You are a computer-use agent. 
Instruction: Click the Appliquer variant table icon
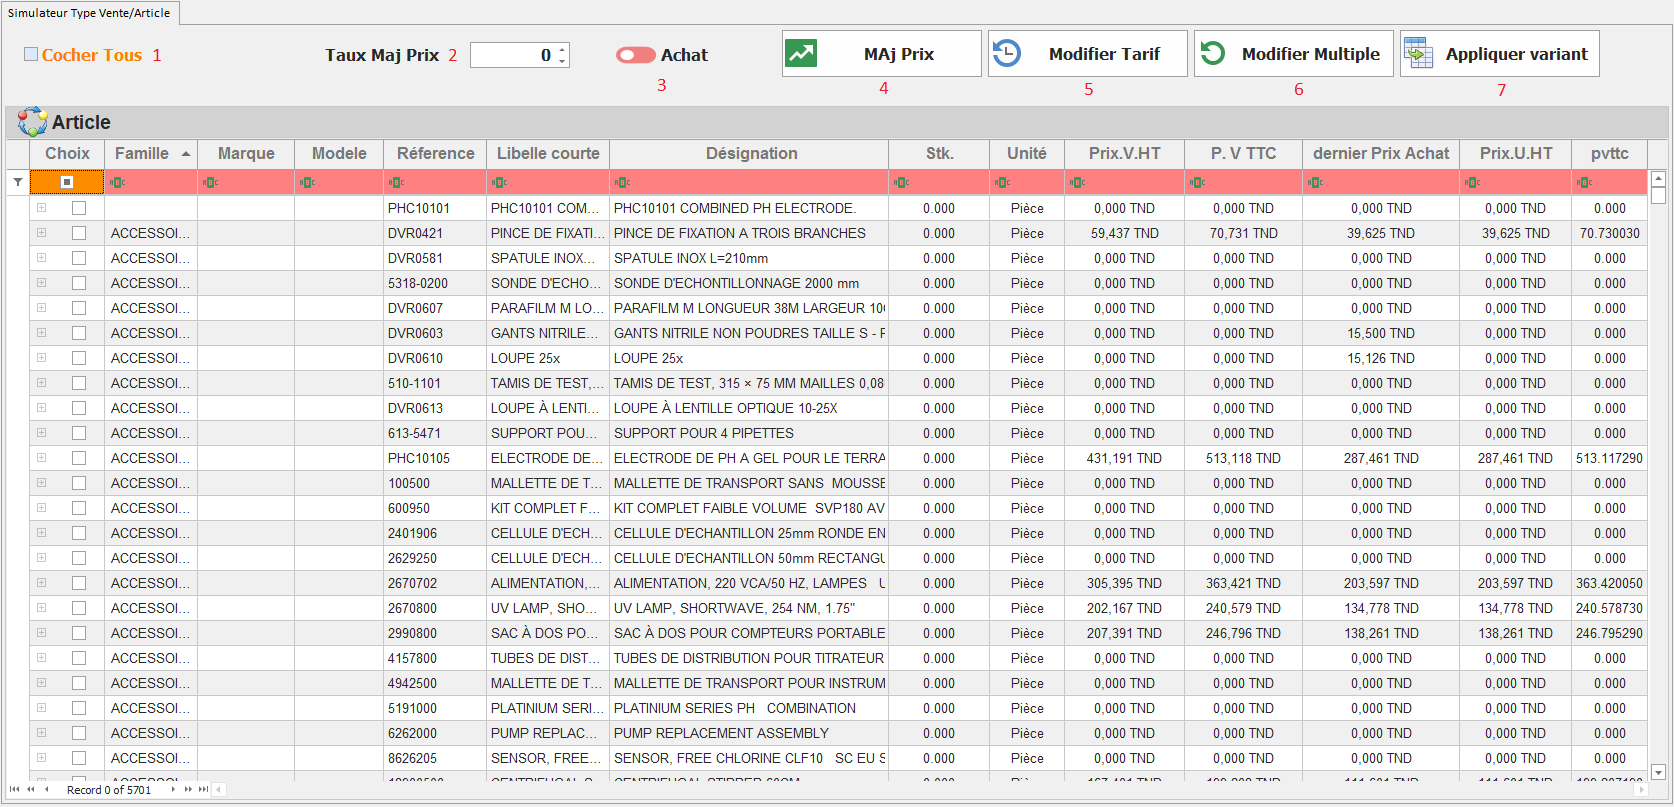[x=1418, y=53]
